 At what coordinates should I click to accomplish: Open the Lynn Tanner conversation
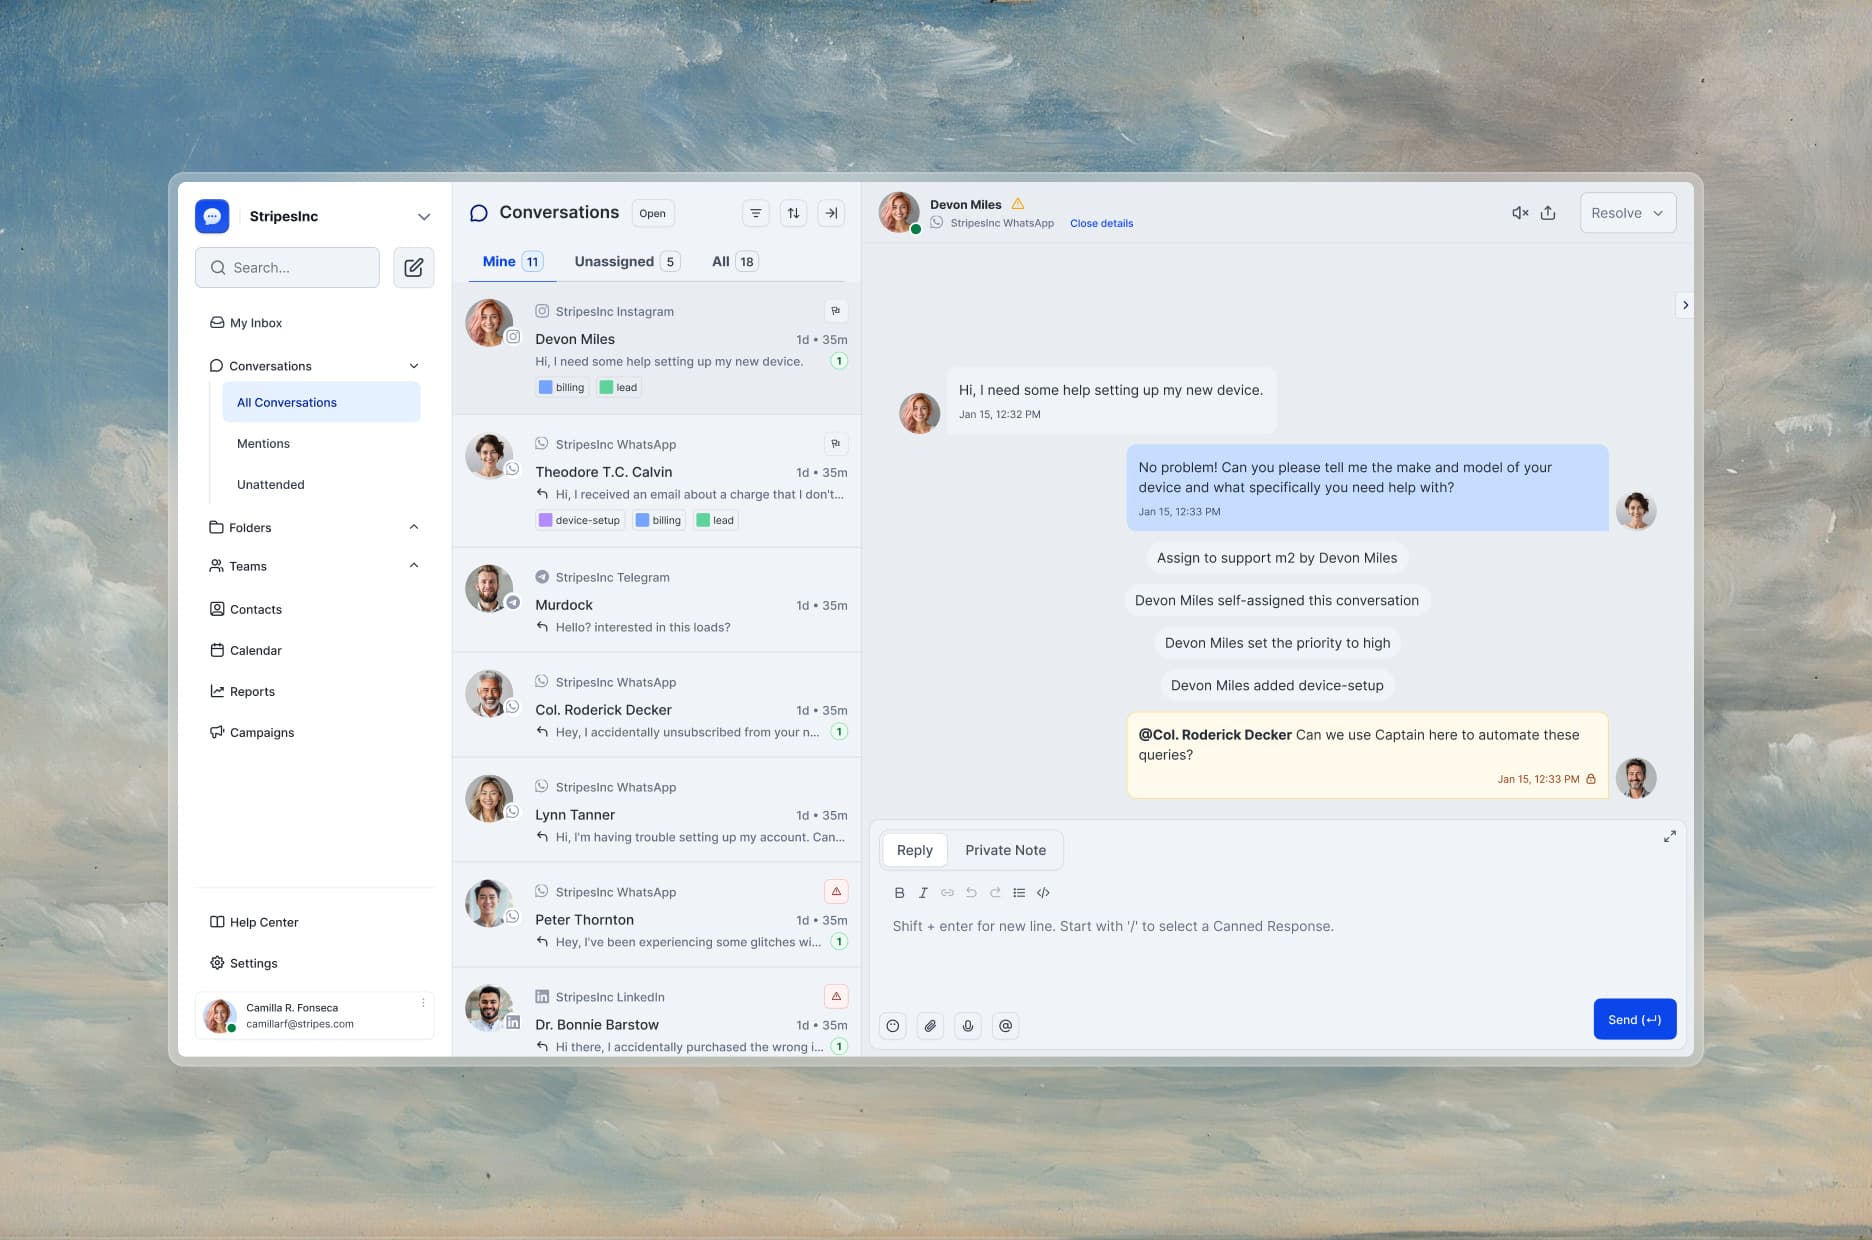click(x=656, y=810)
